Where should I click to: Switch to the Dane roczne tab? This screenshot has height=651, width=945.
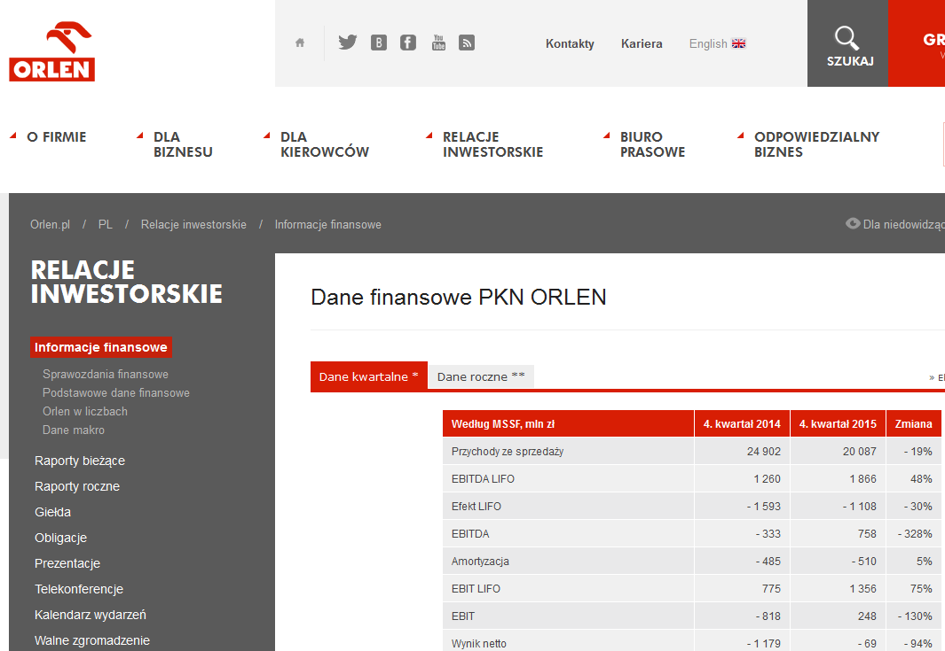click(x=481, y=377)
